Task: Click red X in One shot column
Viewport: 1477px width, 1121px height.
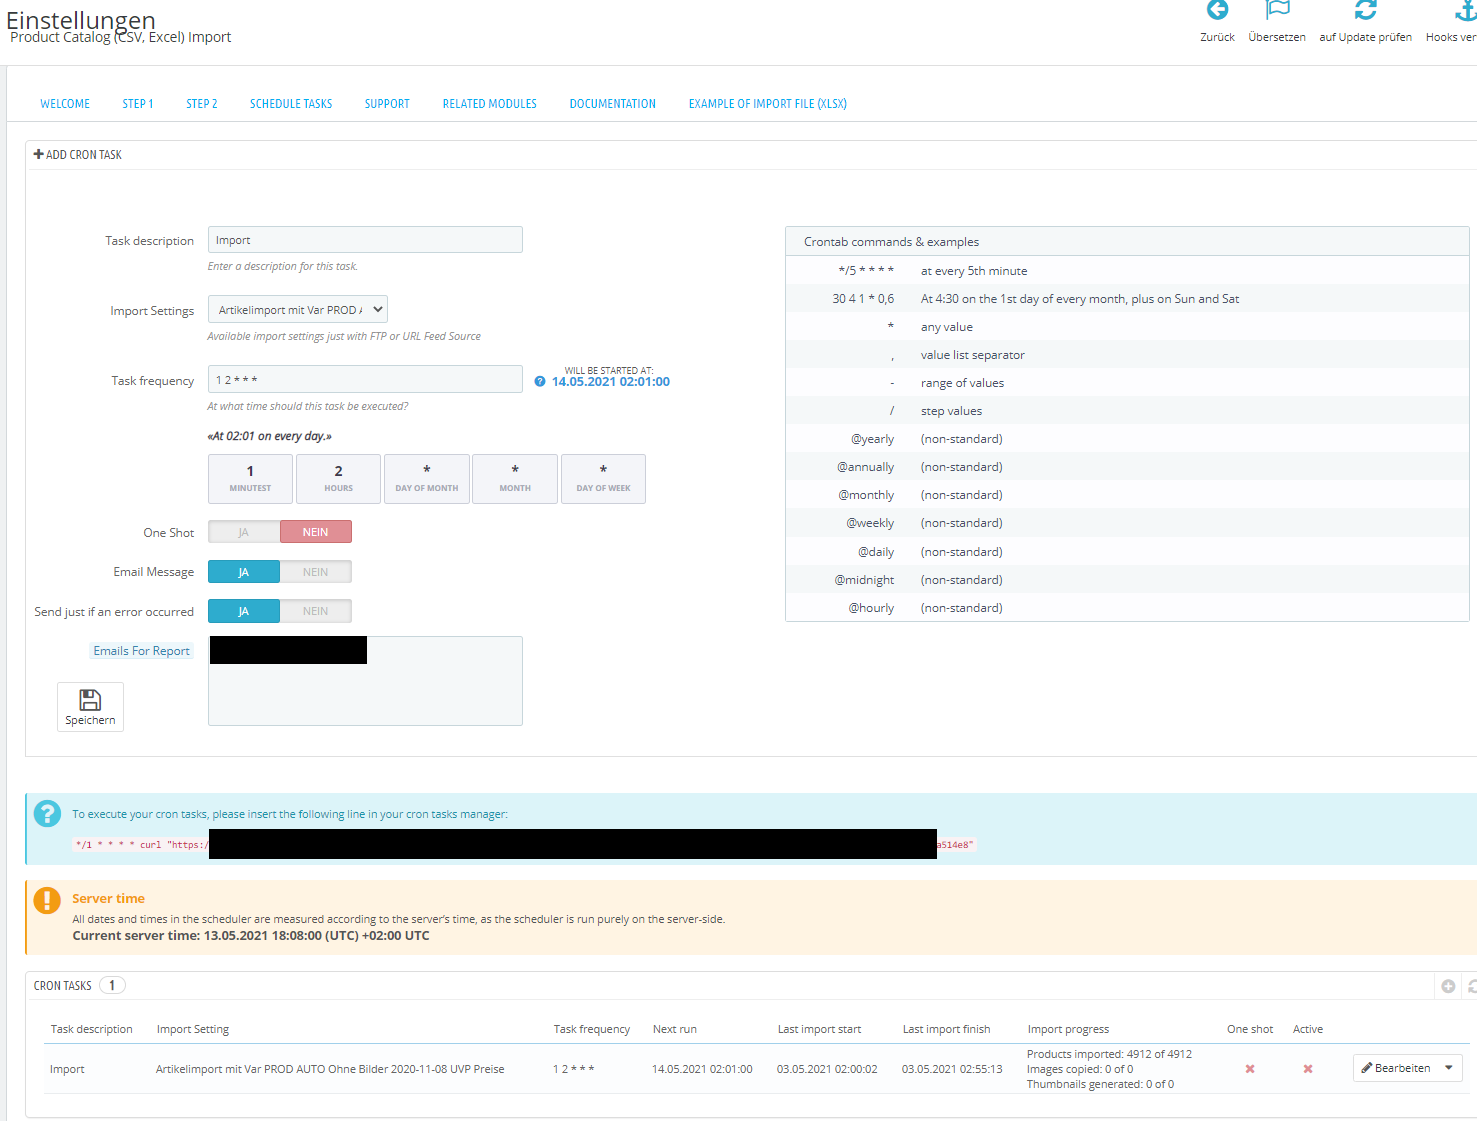Action: (x=1250, y=1069)
